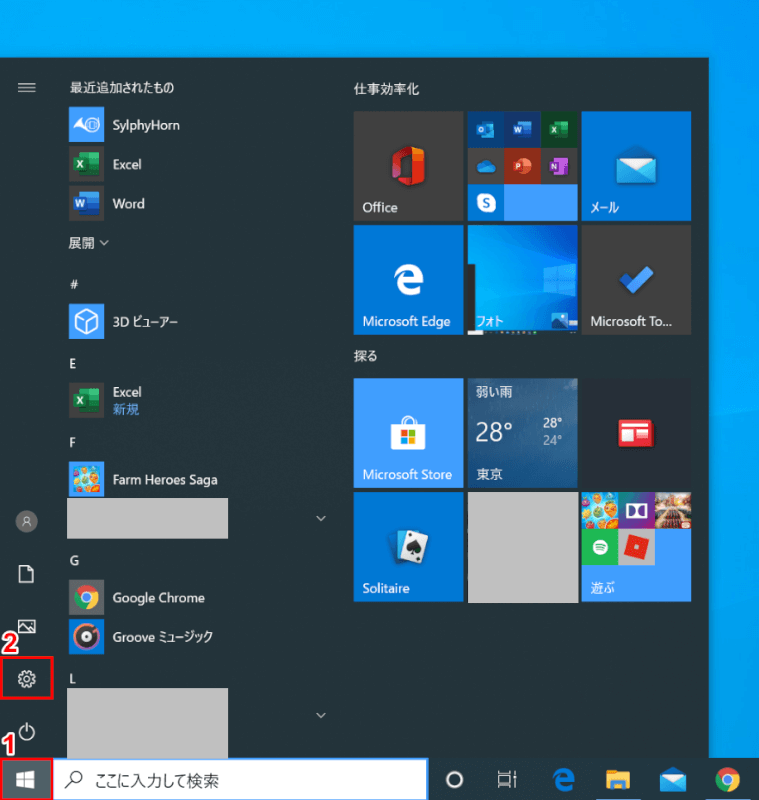Click the user account avatar
The width and height of the screenshot is (759, 800).
coord(27,521)
